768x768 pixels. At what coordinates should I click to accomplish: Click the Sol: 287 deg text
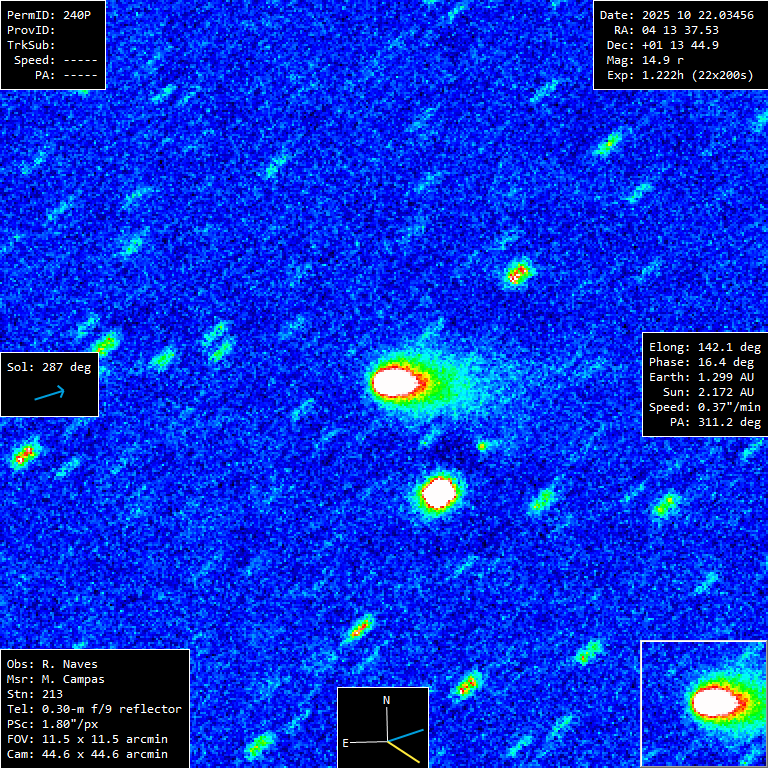click(49, 367)
